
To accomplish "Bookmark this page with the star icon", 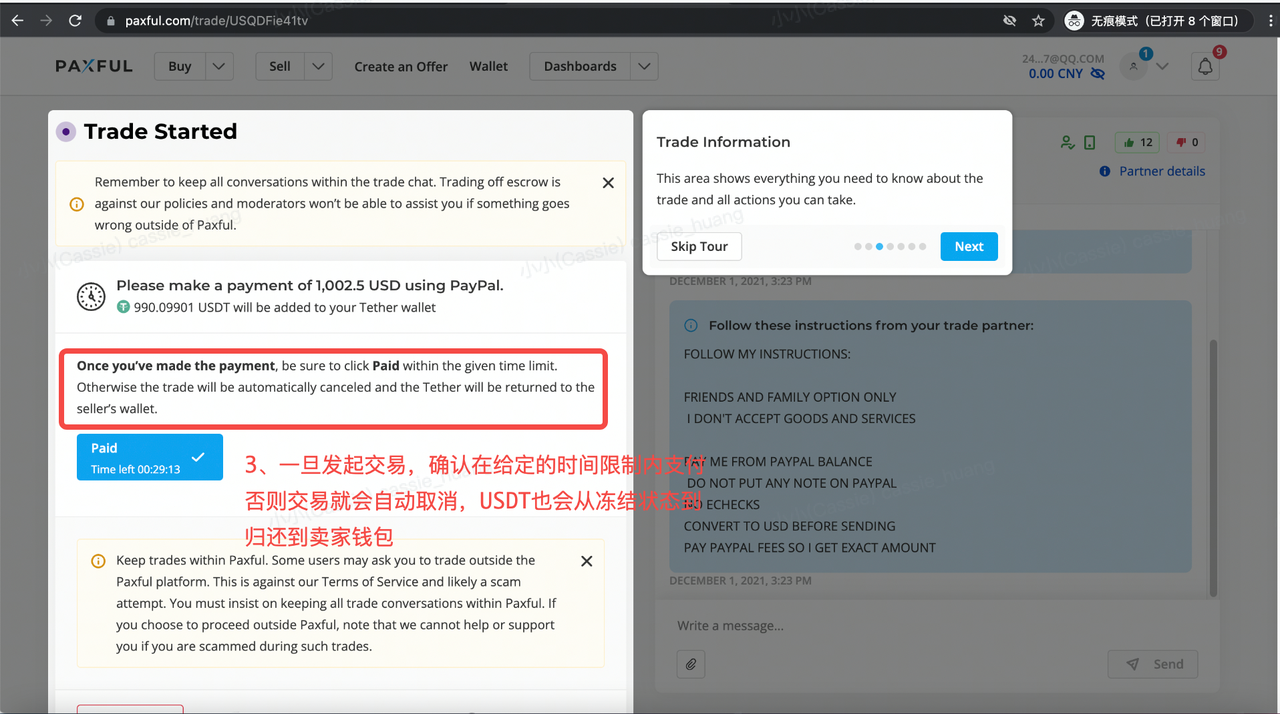I will (x=1038, y=20).
